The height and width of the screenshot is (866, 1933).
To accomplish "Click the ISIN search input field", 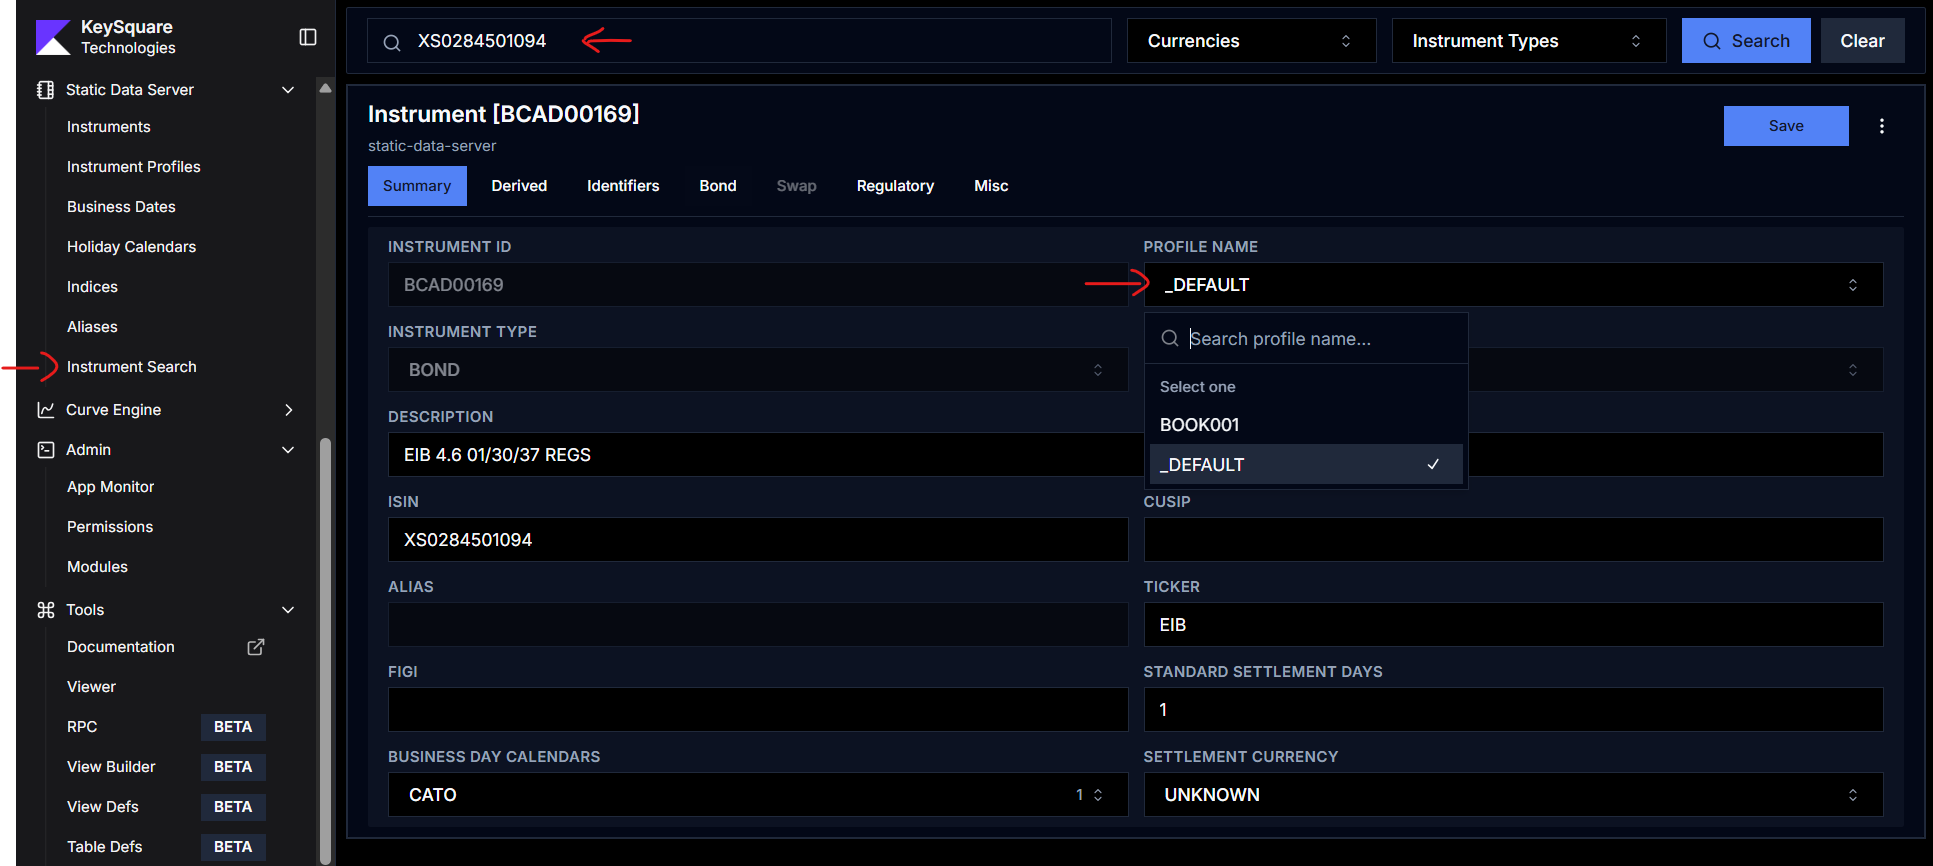I will click(739, 41).
